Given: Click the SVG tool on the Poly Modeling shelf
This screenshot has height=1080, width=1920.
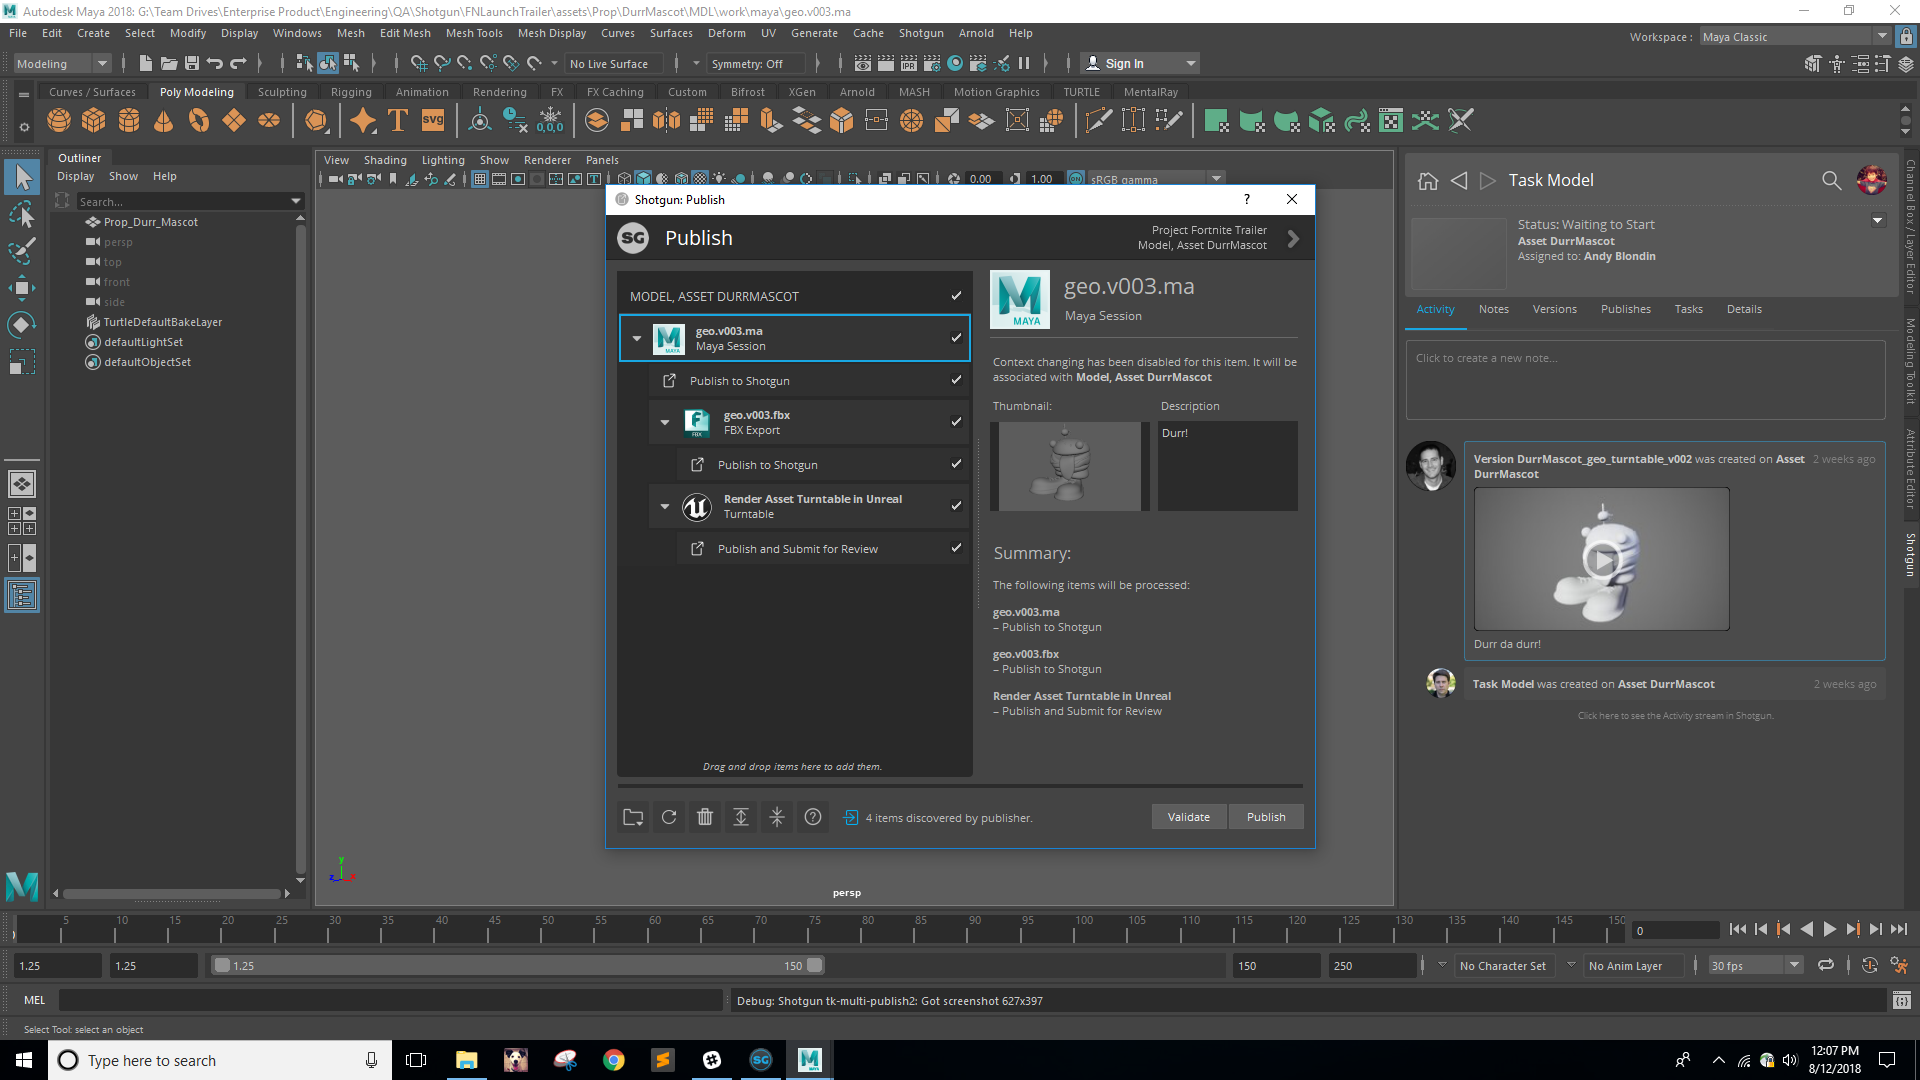Looking at the screenshot, I should point(431,119).
